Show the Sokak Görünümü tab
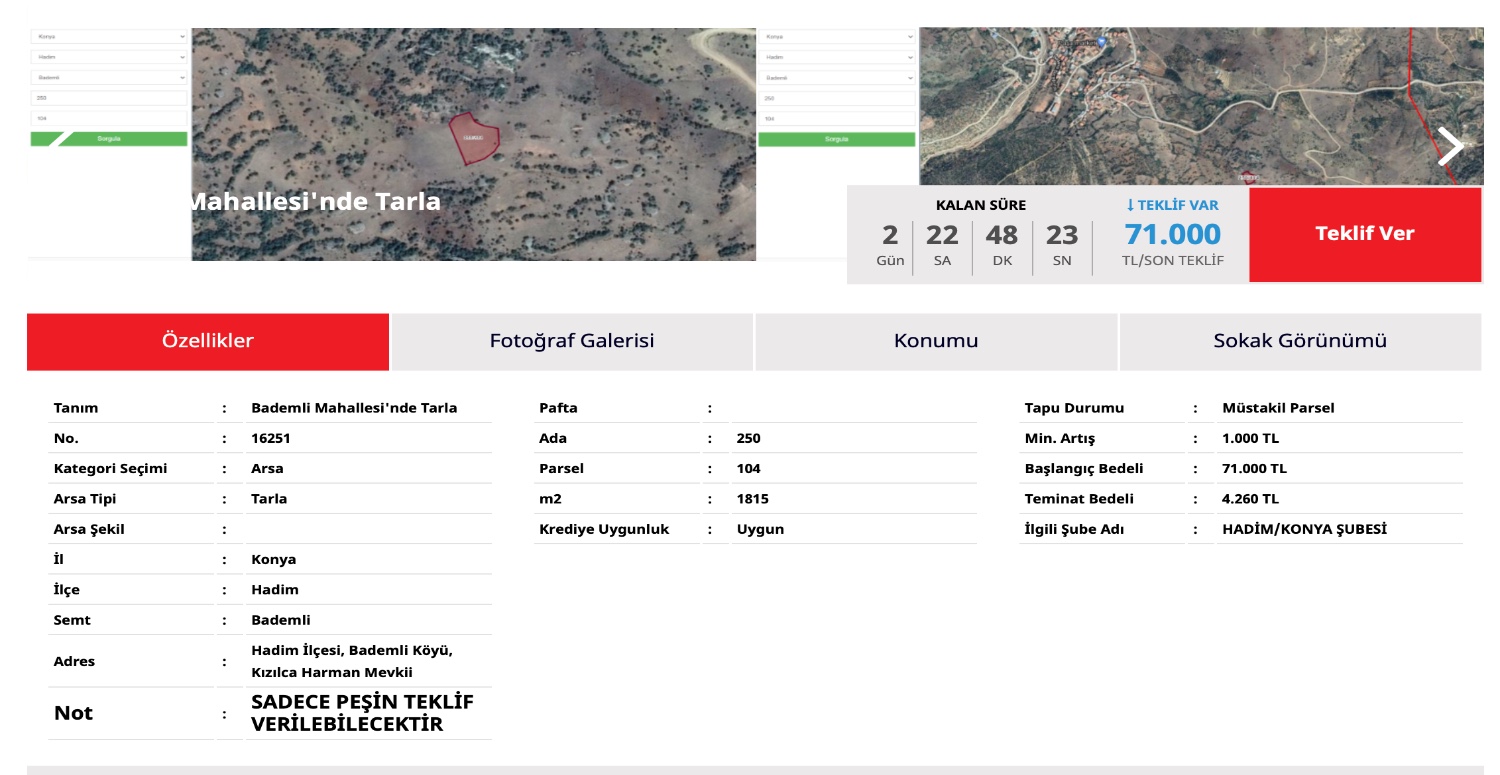Viewport: 1500px width, 775px height. (1299, 341)
